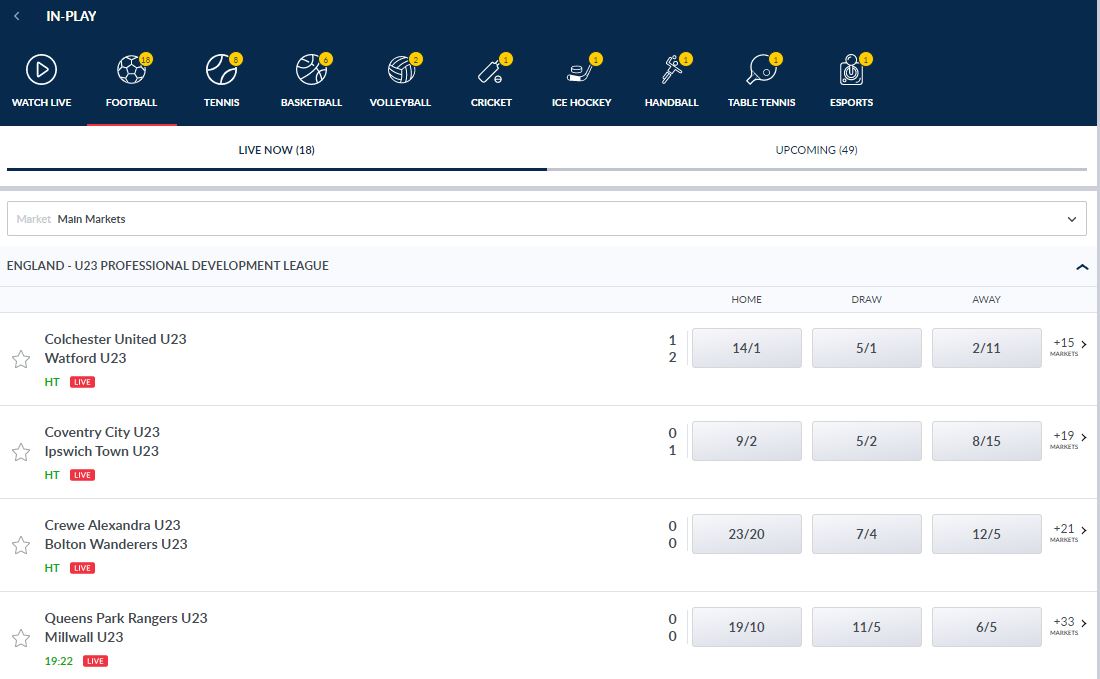The image size is (1100, 679).
Task: Click the 19:22 match clock
Action: pyautogui.click(x=59, y=661)
